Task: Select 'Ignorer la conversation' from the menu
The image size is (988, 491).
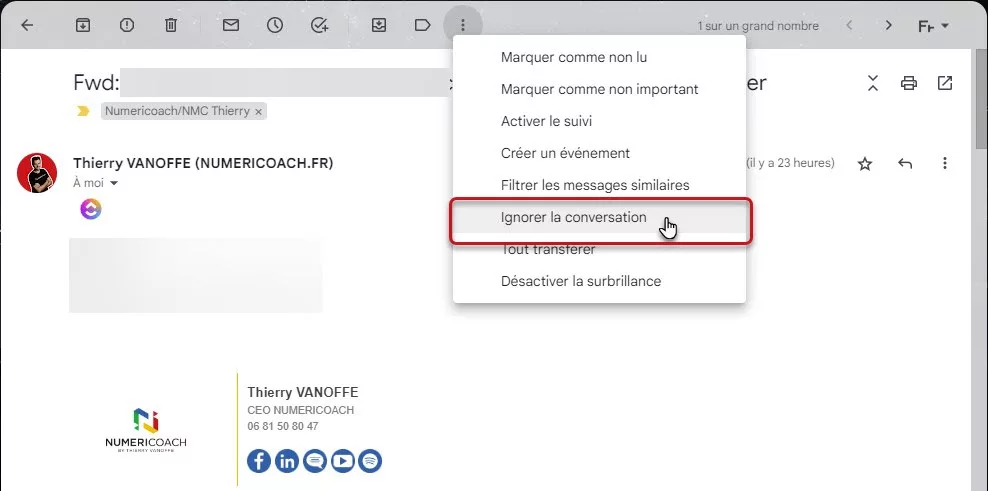Action: click(x=573, y=217)
